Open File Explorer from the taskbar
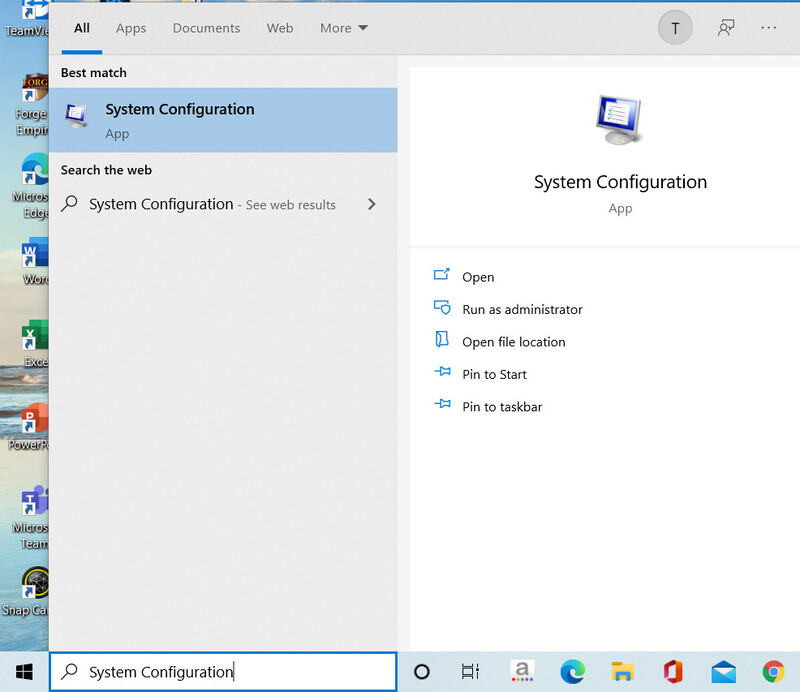Image resolution: width=800 pixels, height=692 pixels. point(622,672)
